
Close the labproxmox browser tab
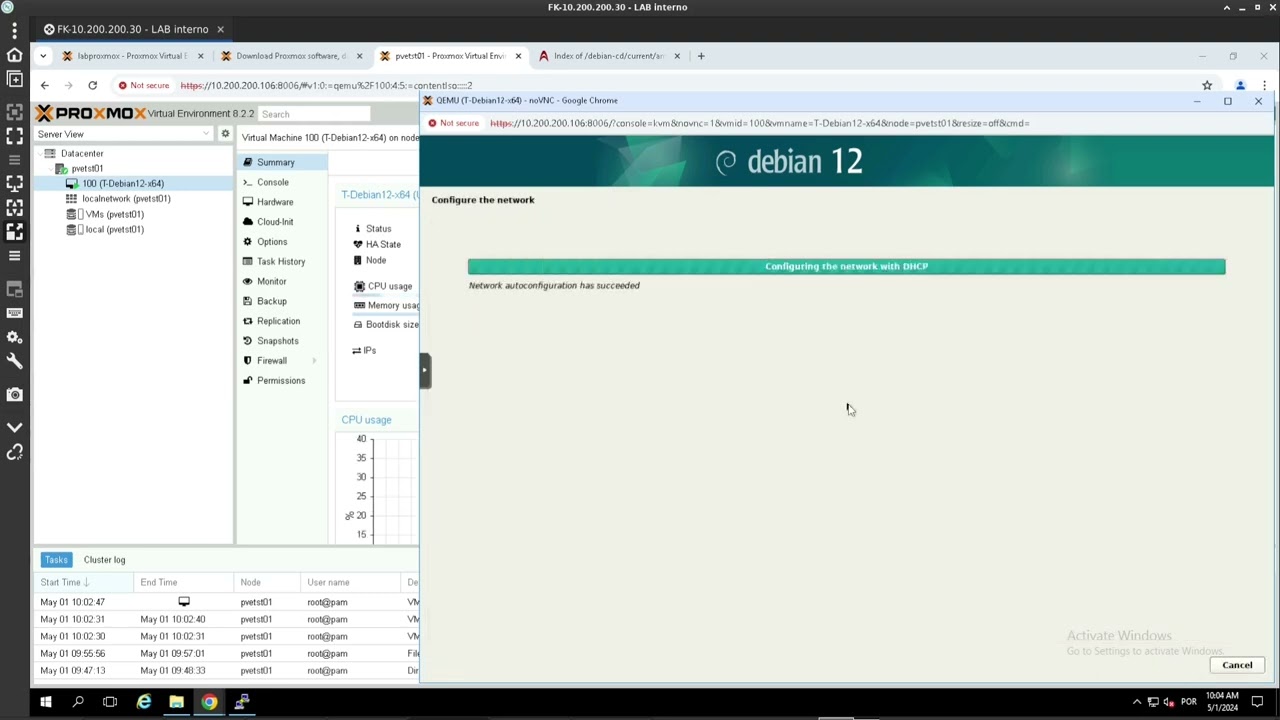(201, 56)
